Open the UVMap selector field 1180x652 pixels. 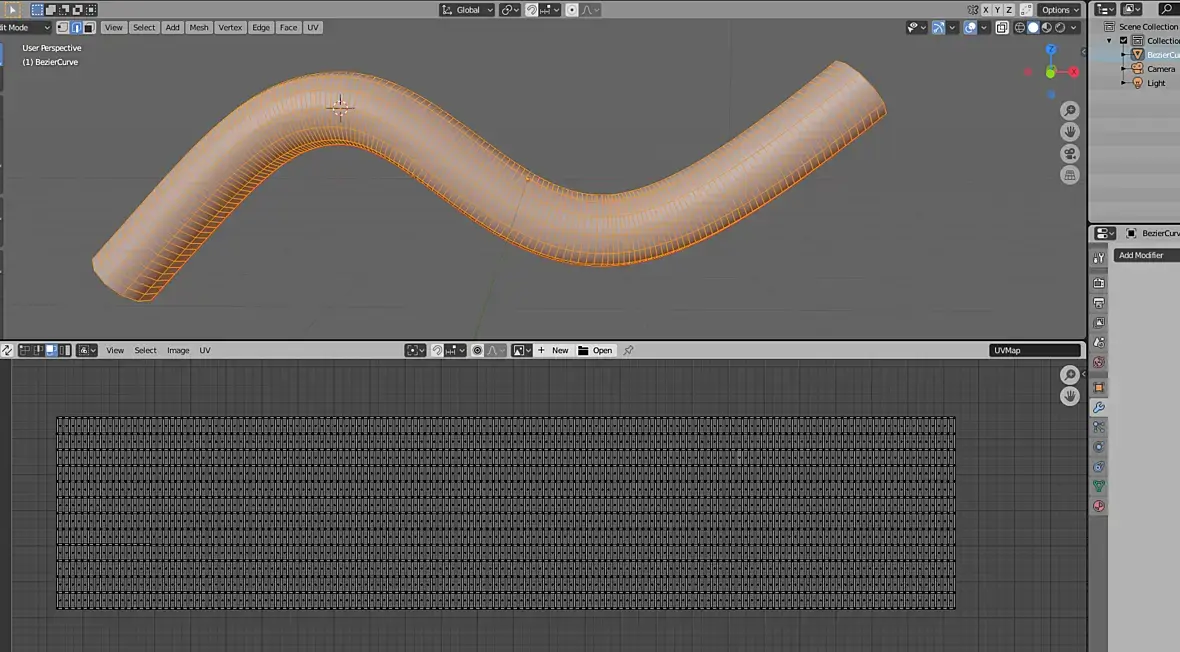click(1035, 350)
